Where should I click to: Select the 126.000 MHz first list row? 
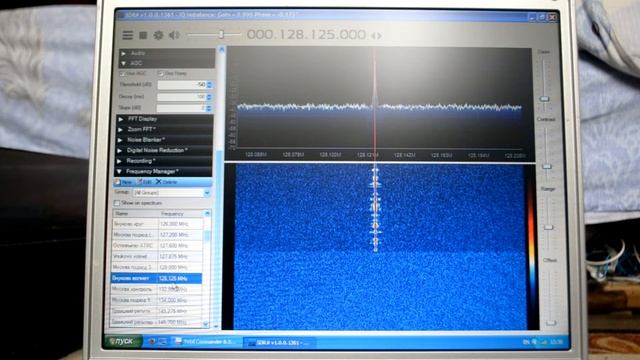point(158,224)
